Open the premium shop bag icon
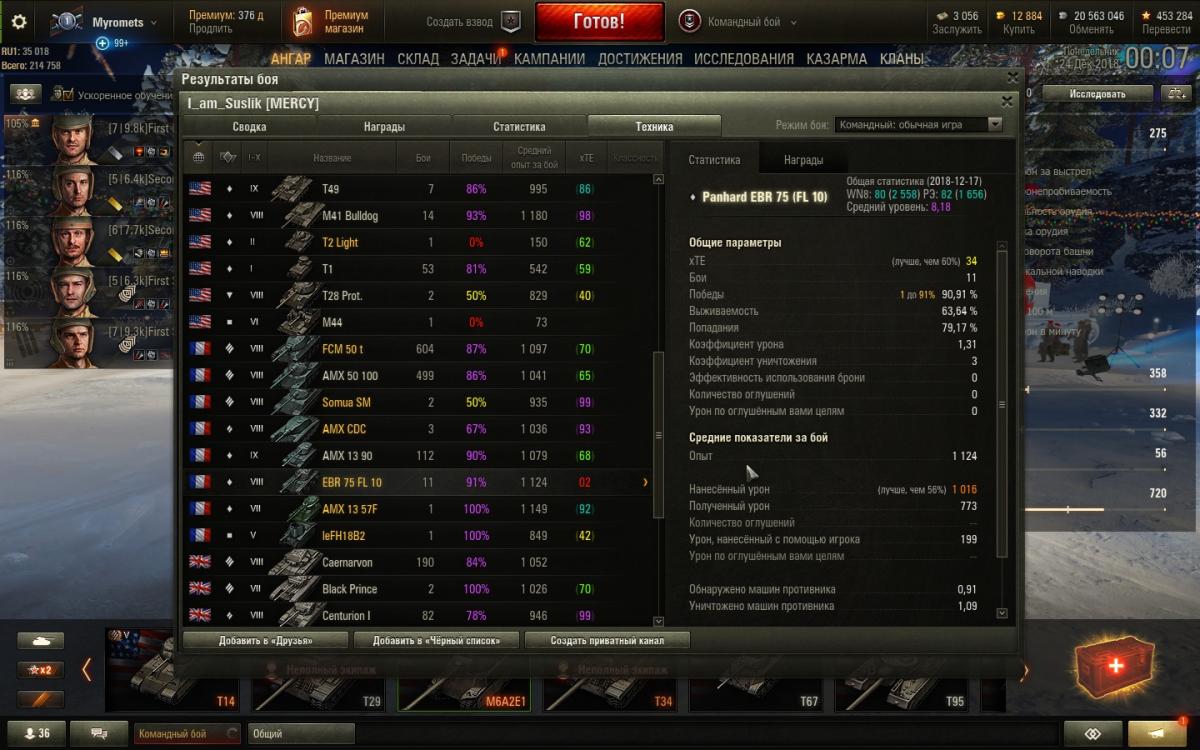 [302, 22]
